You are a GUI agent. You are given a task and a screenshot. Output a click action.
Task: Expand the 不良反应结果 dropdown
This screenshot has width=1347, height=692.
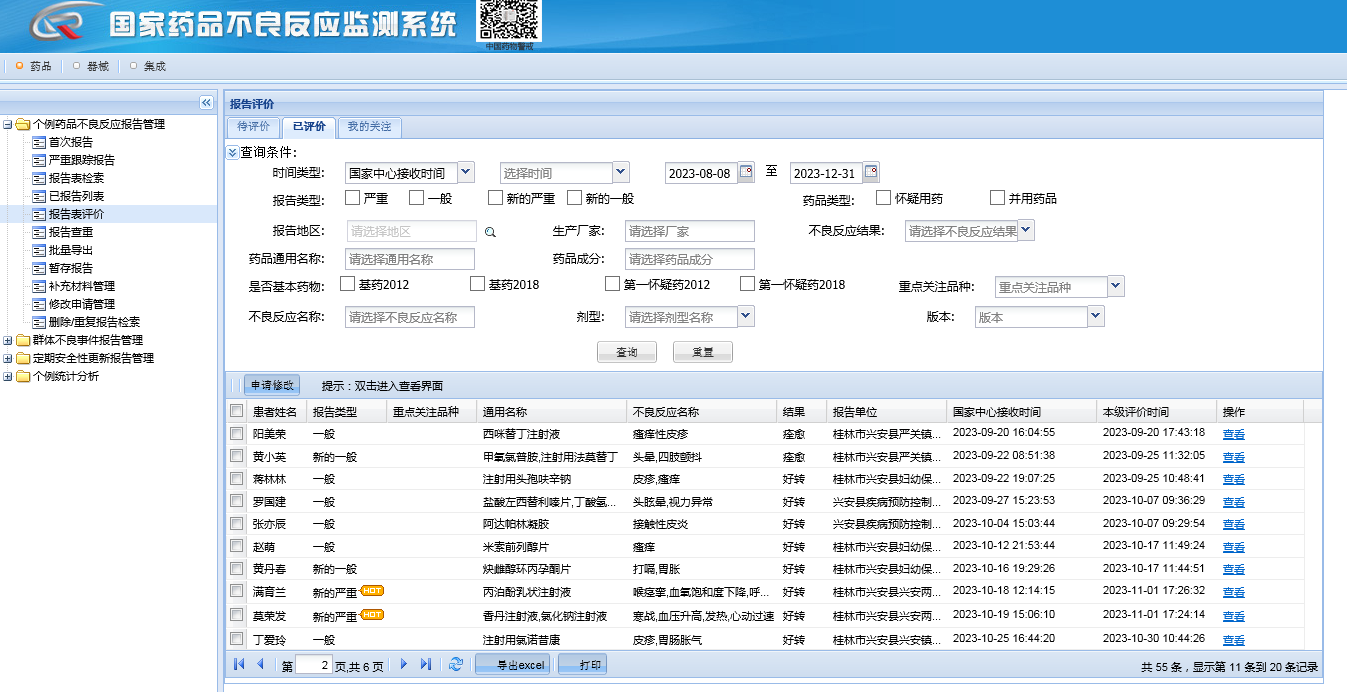coord(1026,230)
